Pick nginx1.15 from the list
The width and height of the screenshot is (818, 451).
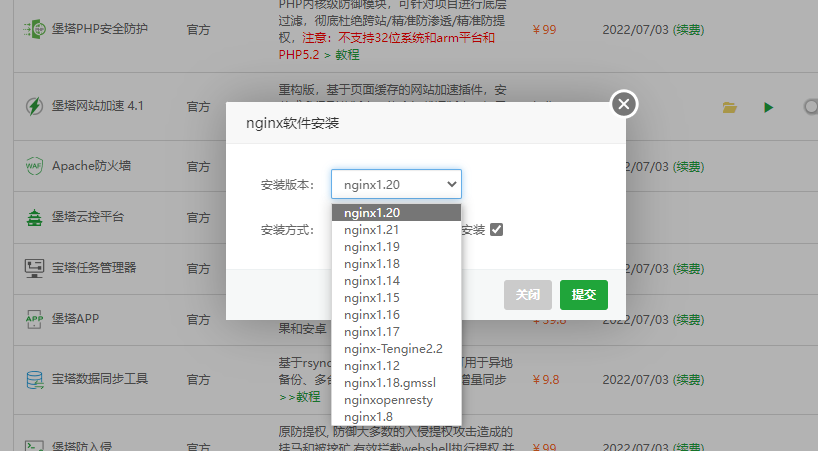point(396,298)
